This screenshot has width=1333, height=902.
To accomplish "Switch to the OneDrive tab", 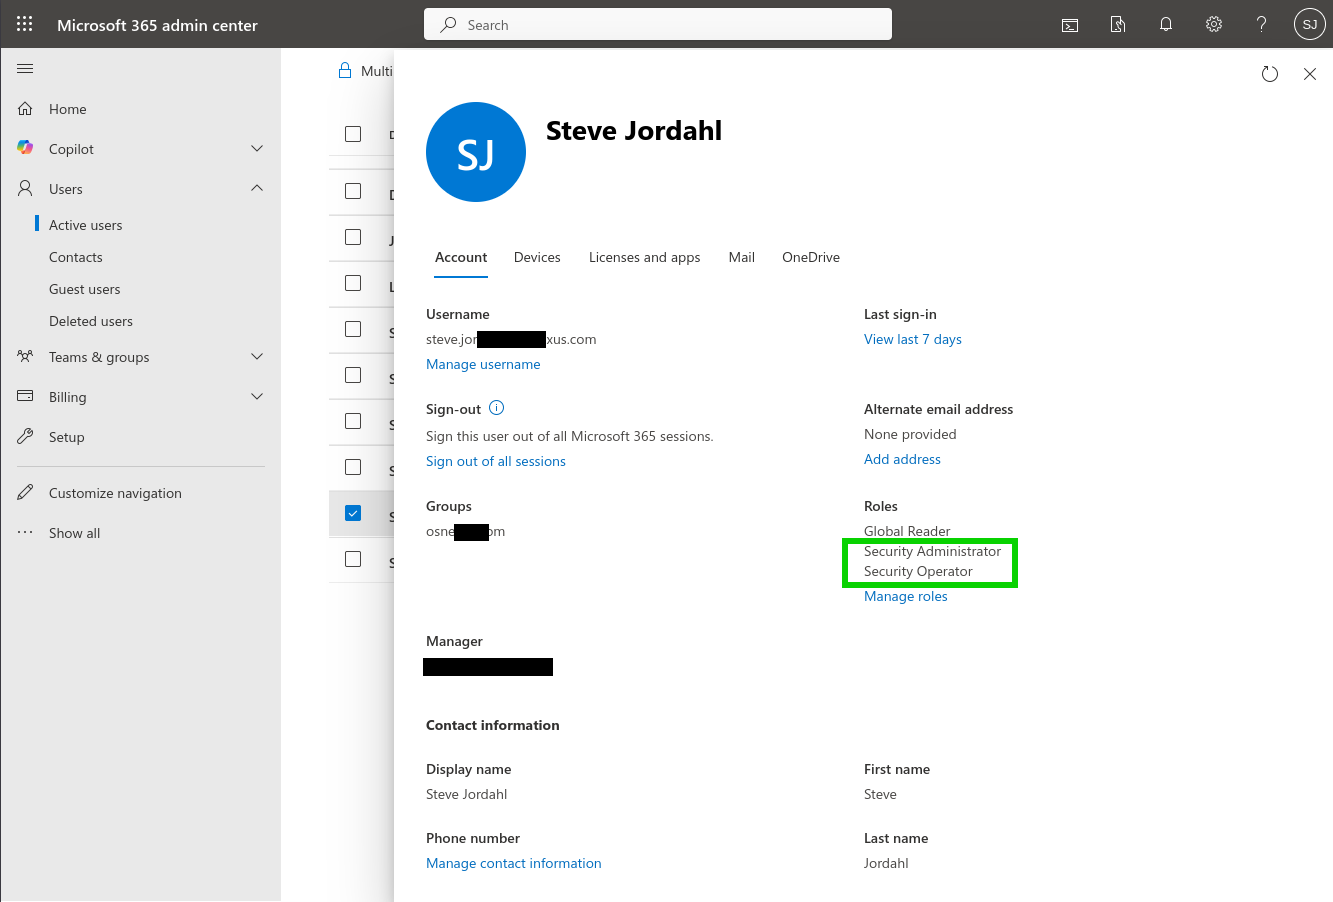I will pyautogui.click(x=810, y=257).
